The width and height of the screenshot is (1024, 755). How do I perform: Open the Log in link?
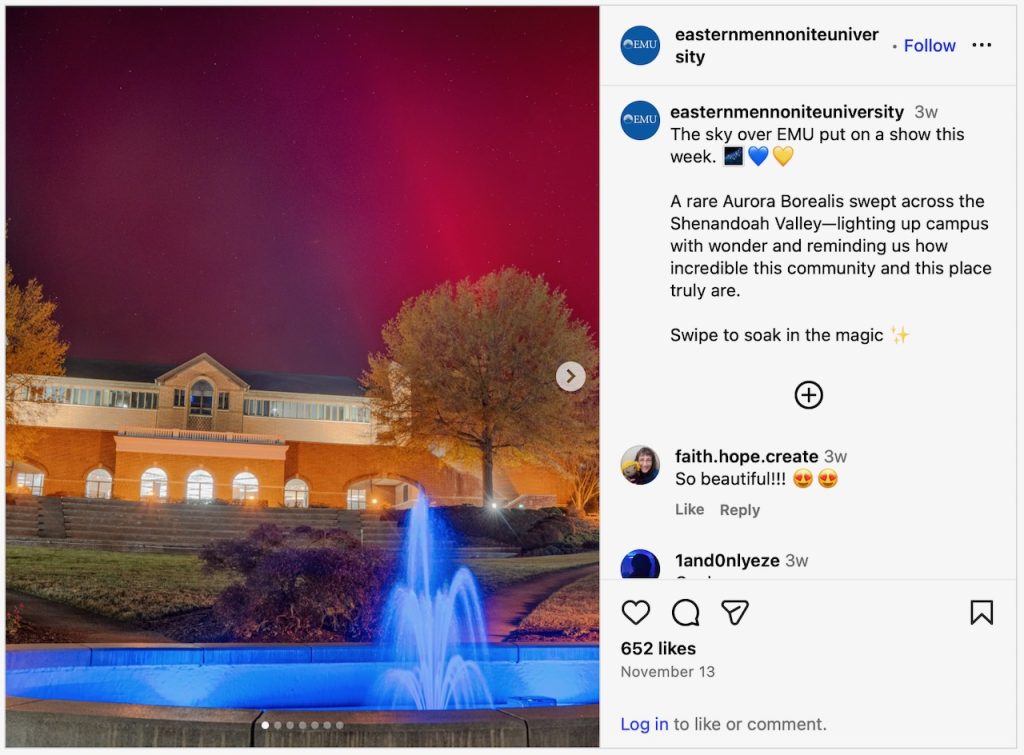click(x=644, y=724)
